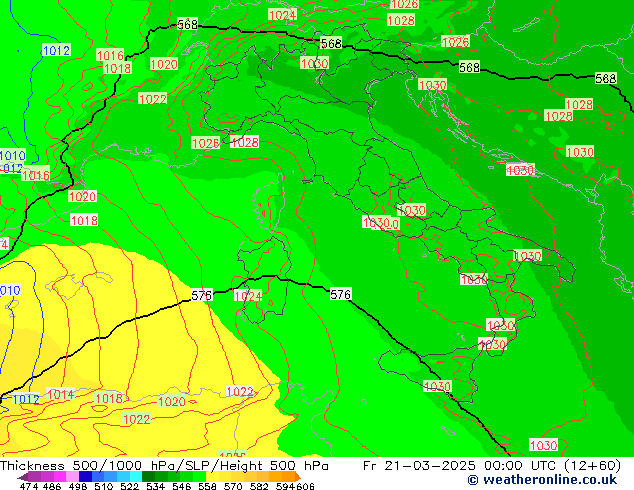Click the legend value 570

233,486
